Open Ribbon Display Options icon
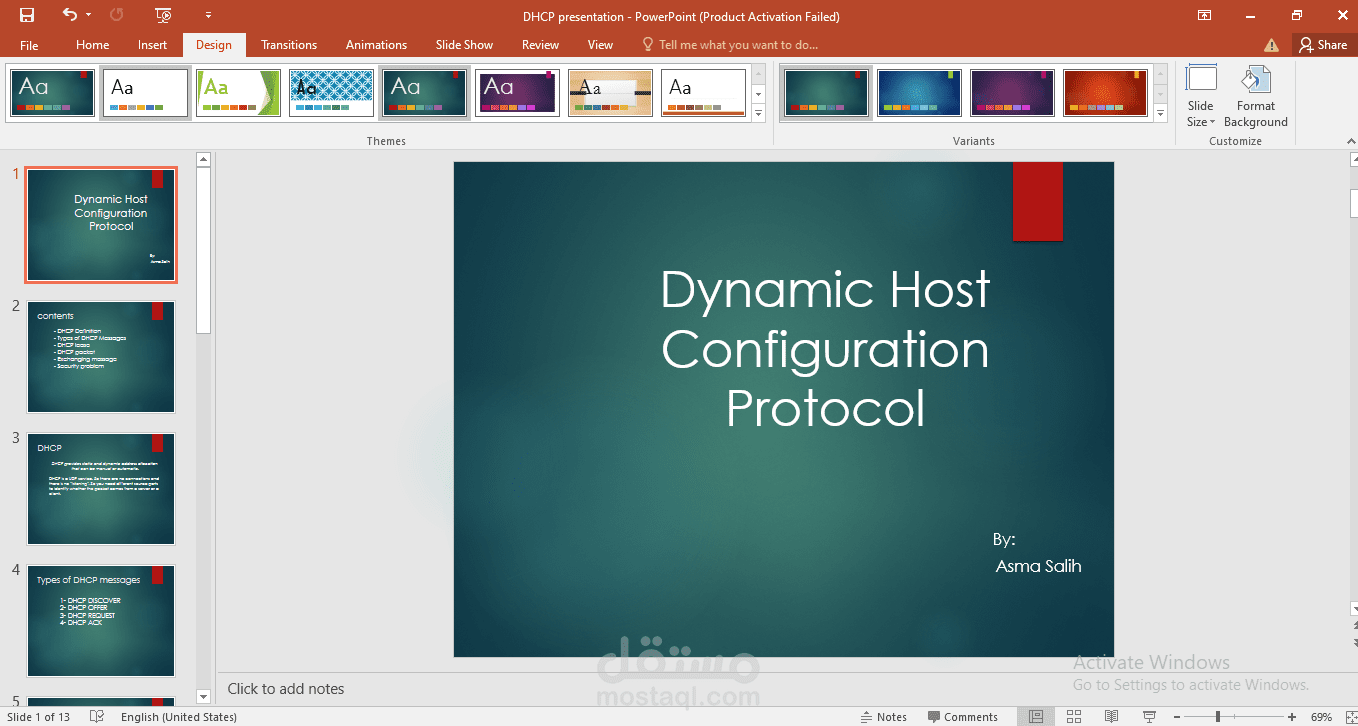The width and height of the screenshot is (1358, 726). 1205,15
